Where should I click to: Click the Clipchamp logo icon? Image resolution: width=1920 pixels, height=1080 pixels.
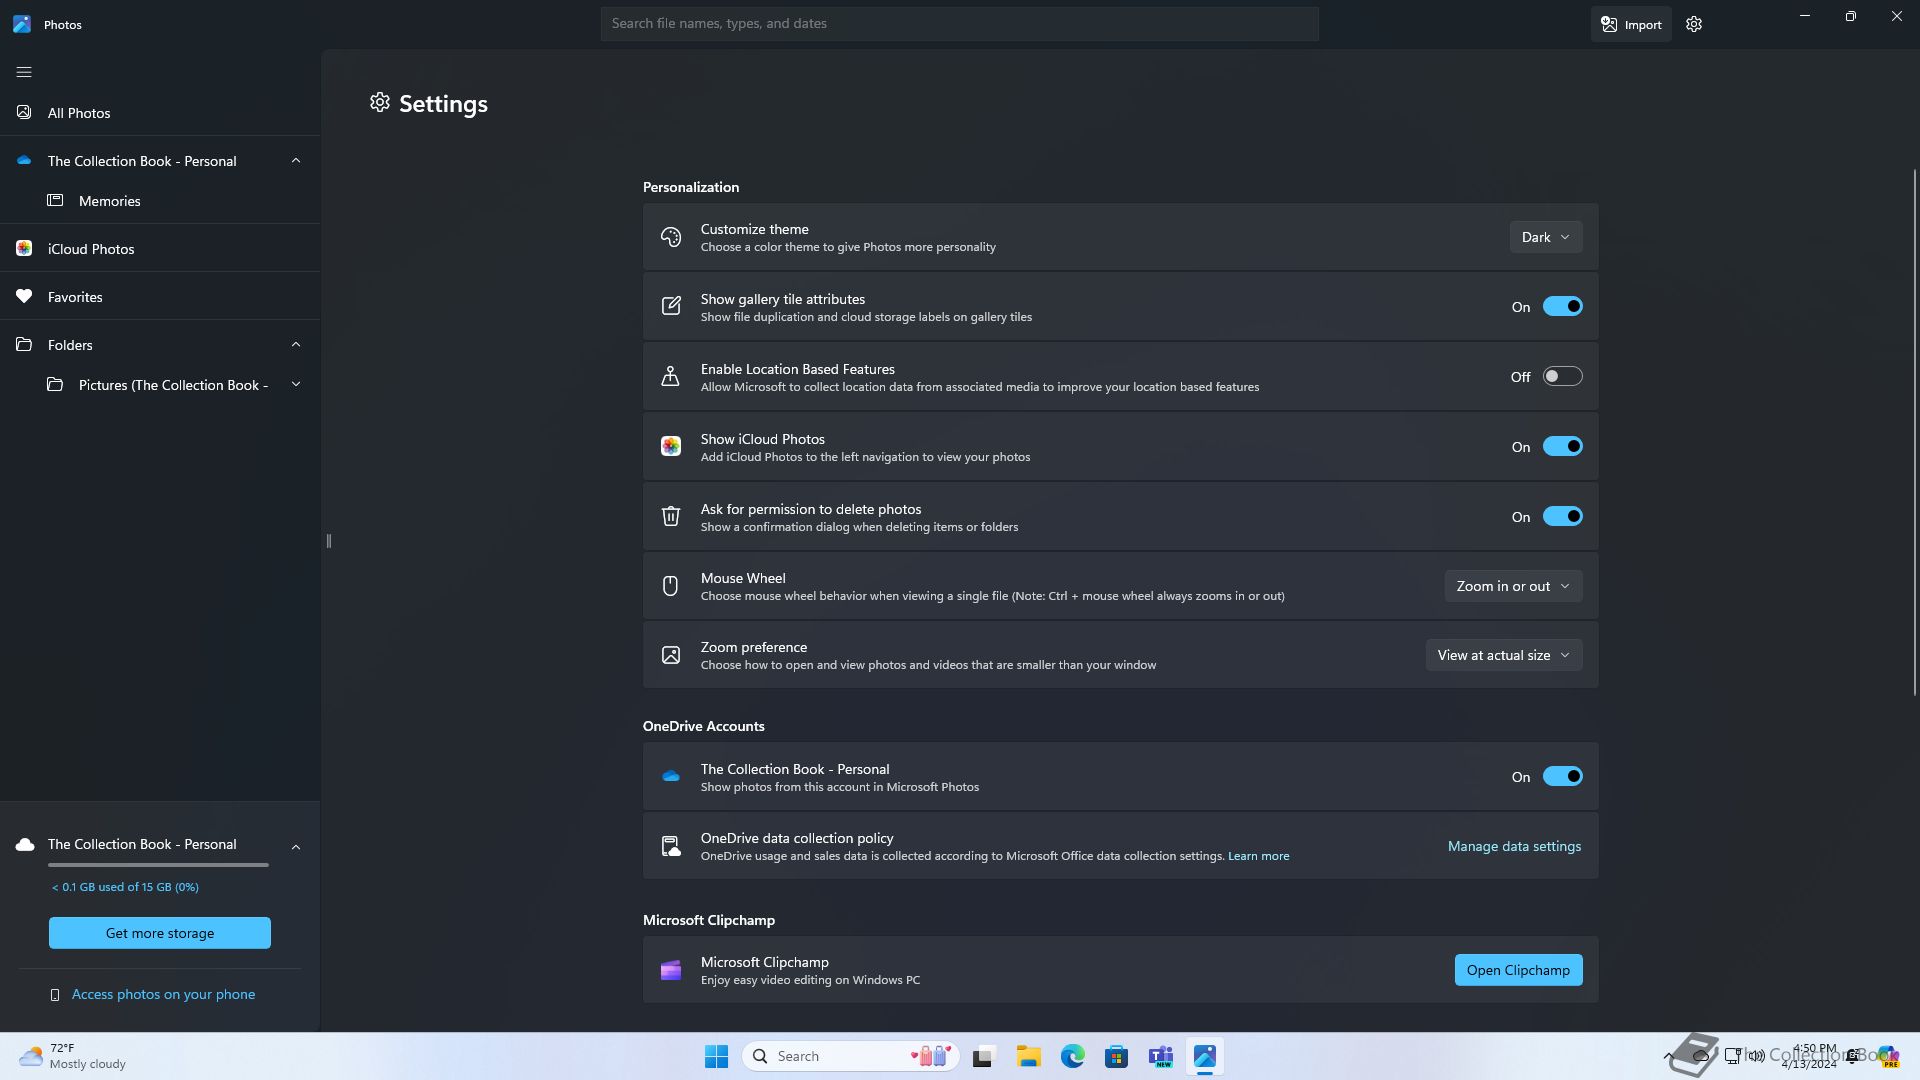click(x=671, y=970)
